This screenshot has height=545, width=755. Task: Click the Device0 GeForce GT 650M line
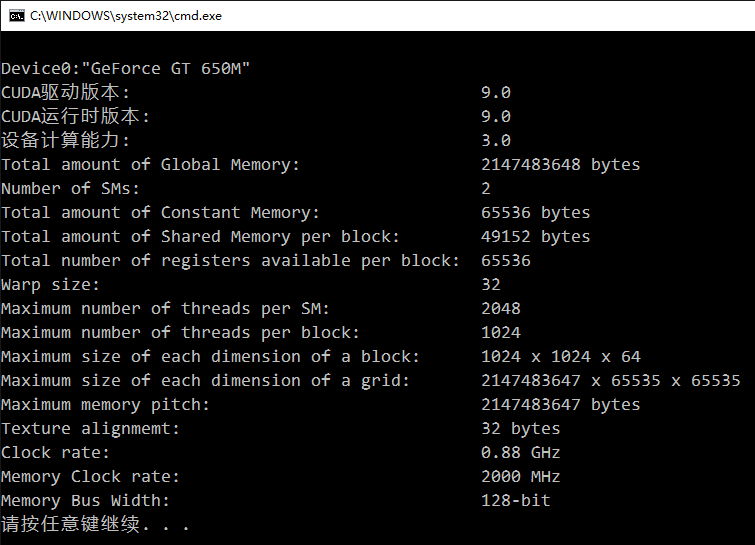(x=125, y=68)
